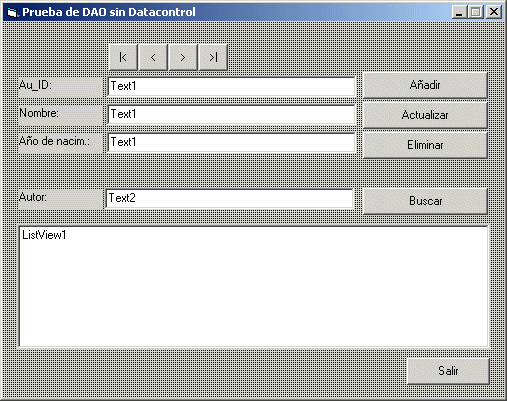Screen dimensions: 507x401
Task: Focus the Au_ID text field
Action: (x=232, y=86)
